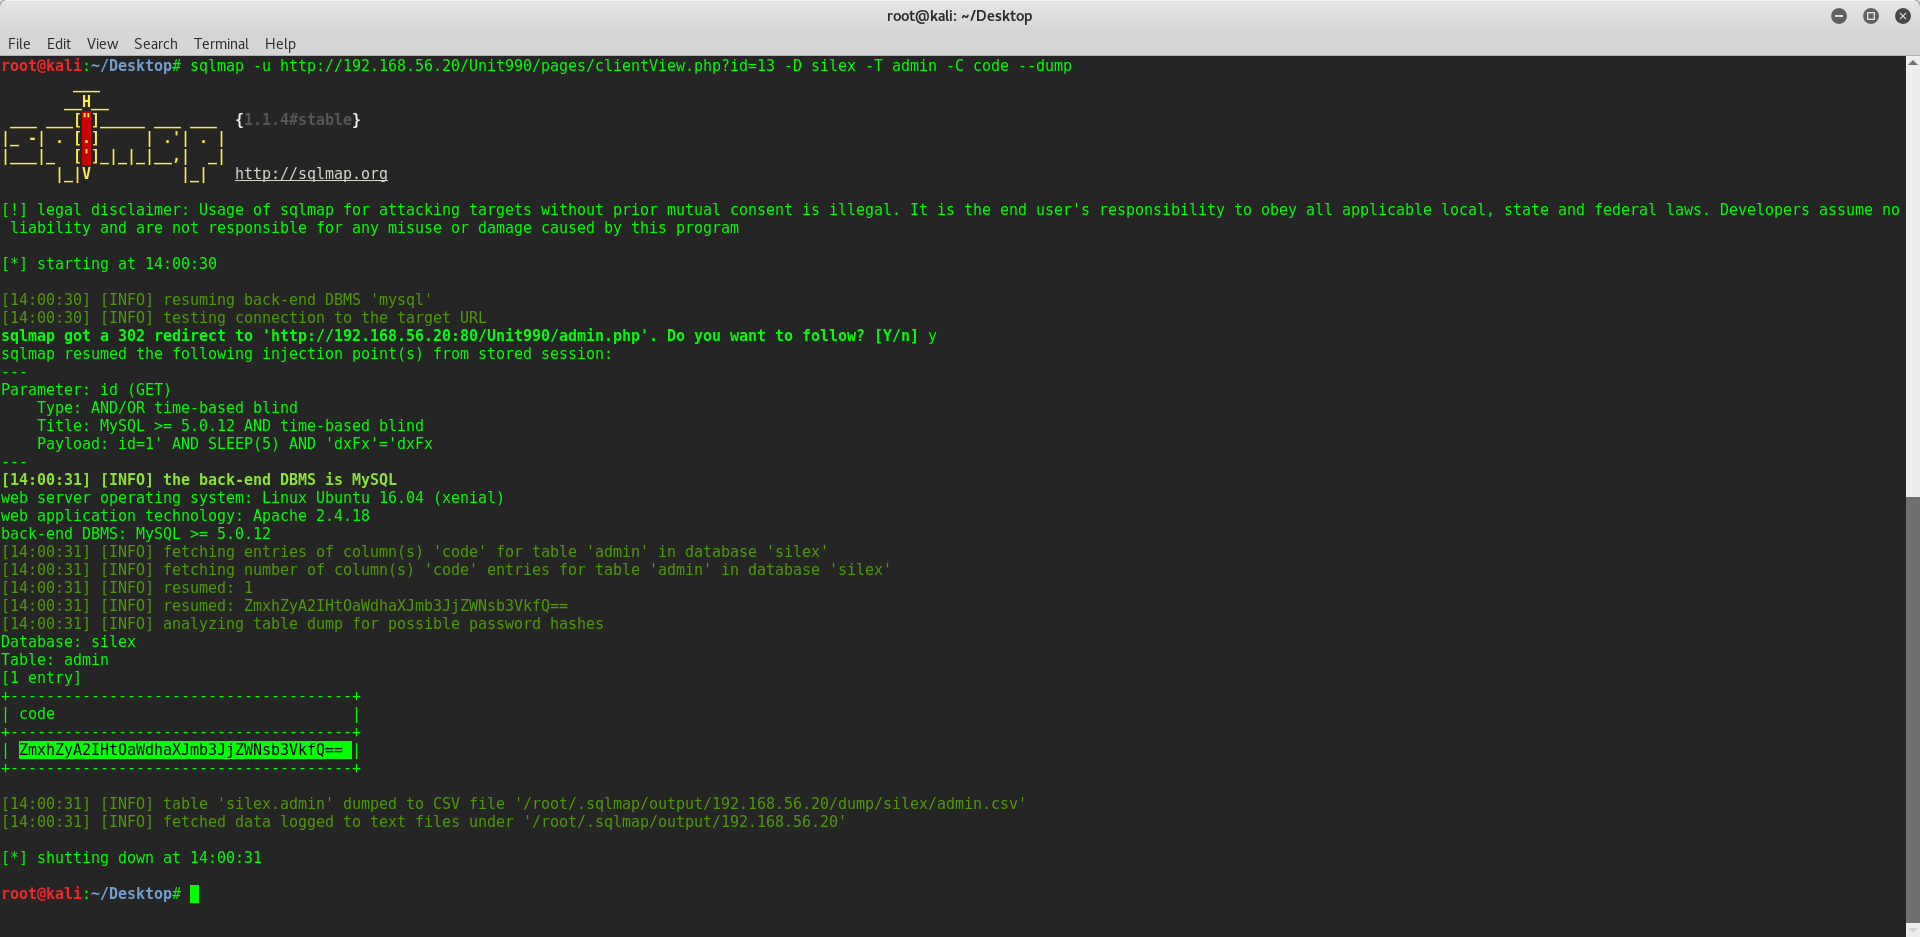Click '[*] starting at 14:00:30' line
The height and width of the screenshot is (937, 1920).
(x=109, y=264)
